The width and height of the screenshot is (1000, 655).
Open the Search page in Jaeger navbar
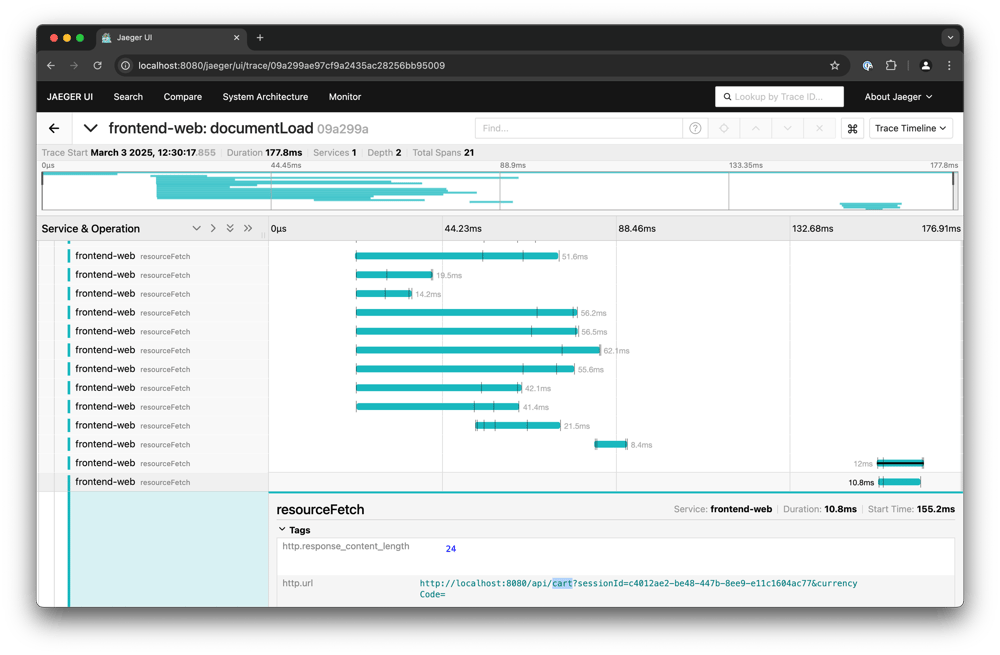click(x=128, y=97)
